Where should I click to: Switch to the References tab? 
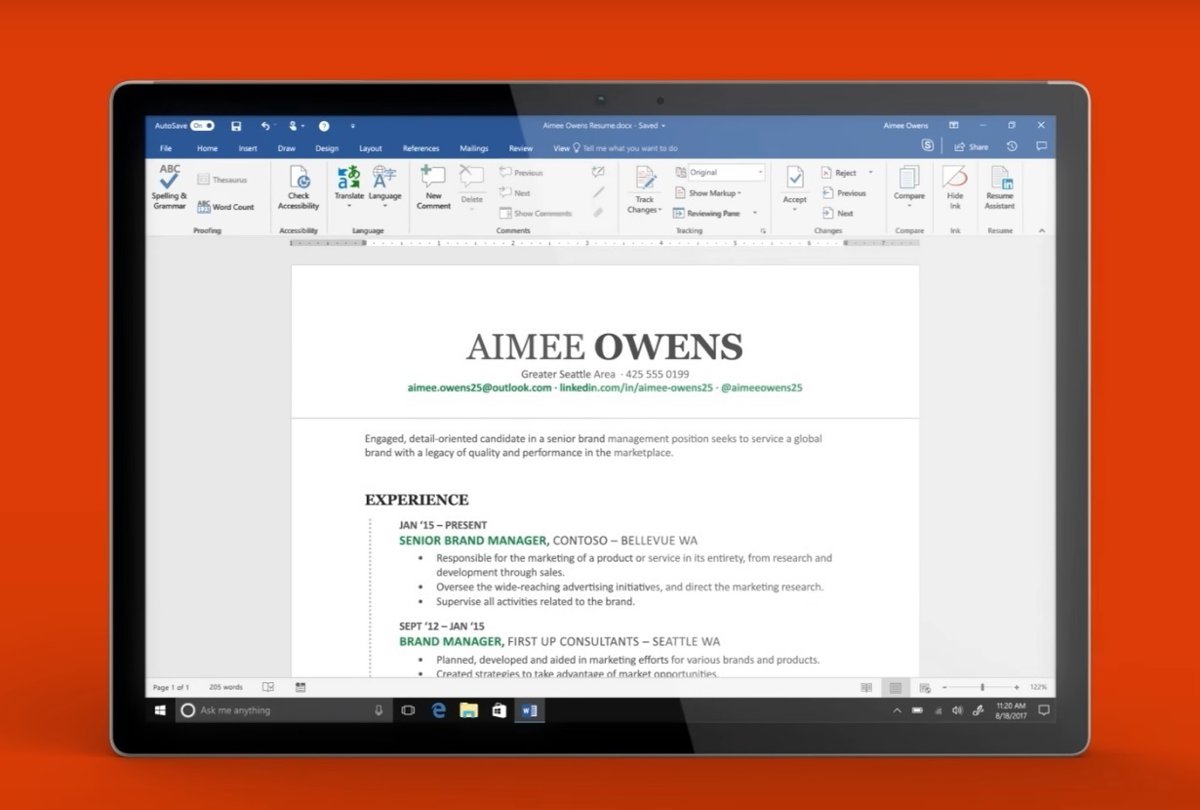tap(421, 148)
